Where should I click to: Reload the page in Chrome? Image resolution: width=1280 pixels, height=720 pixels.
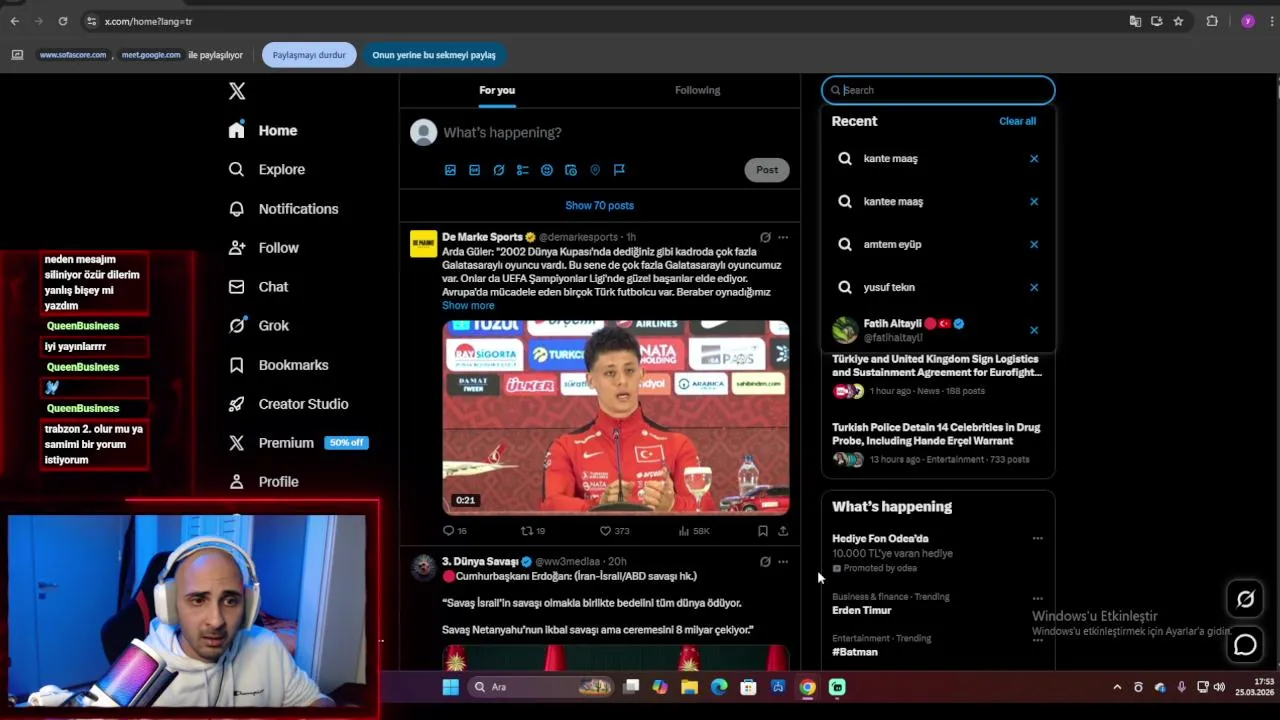pyautogui.click(x=63, y=21)
